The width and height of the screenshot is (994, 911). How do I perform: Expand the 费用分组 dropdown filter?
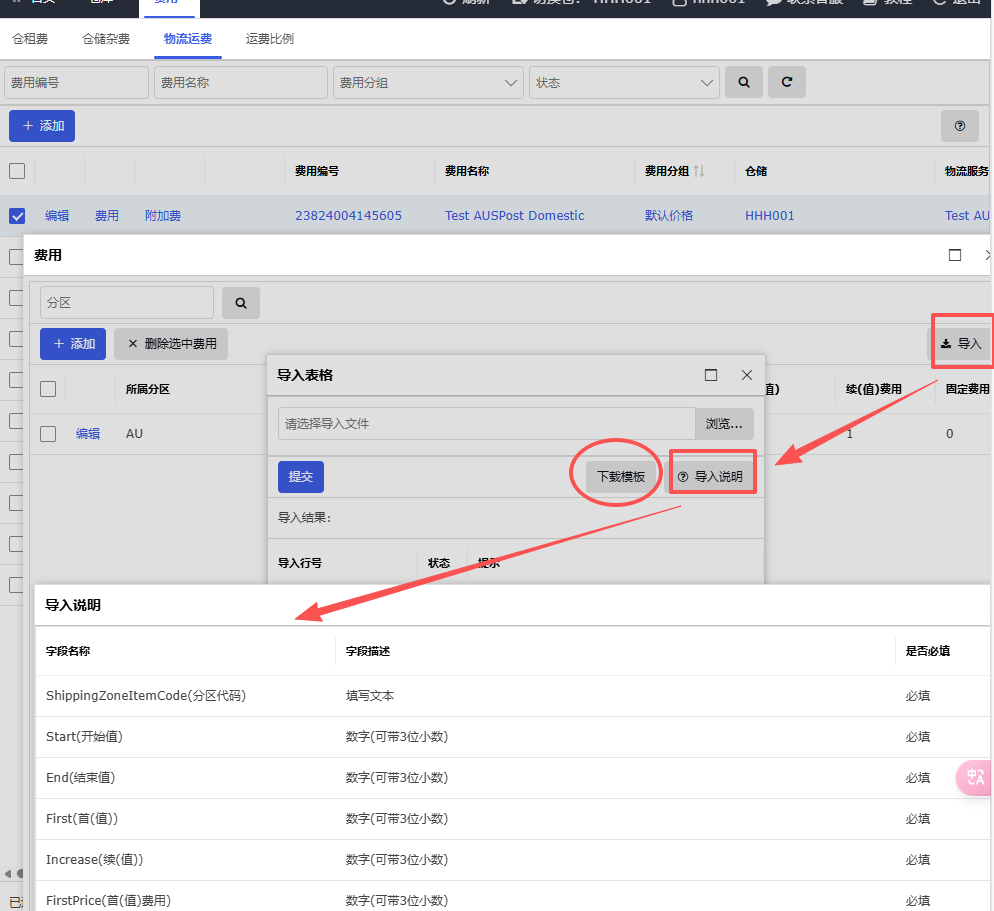point(428,83)
